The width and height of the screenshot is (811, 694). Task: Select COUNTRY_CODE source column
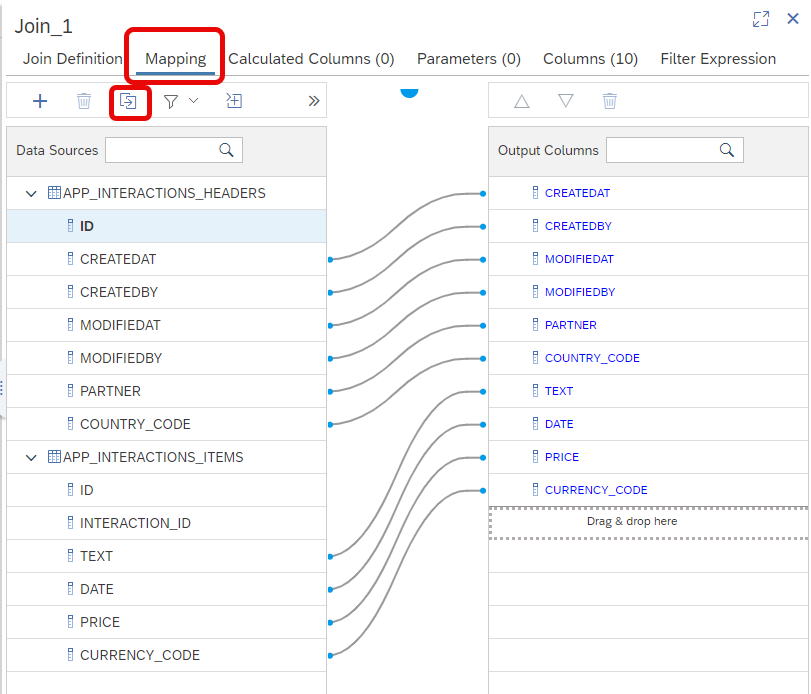167,424
